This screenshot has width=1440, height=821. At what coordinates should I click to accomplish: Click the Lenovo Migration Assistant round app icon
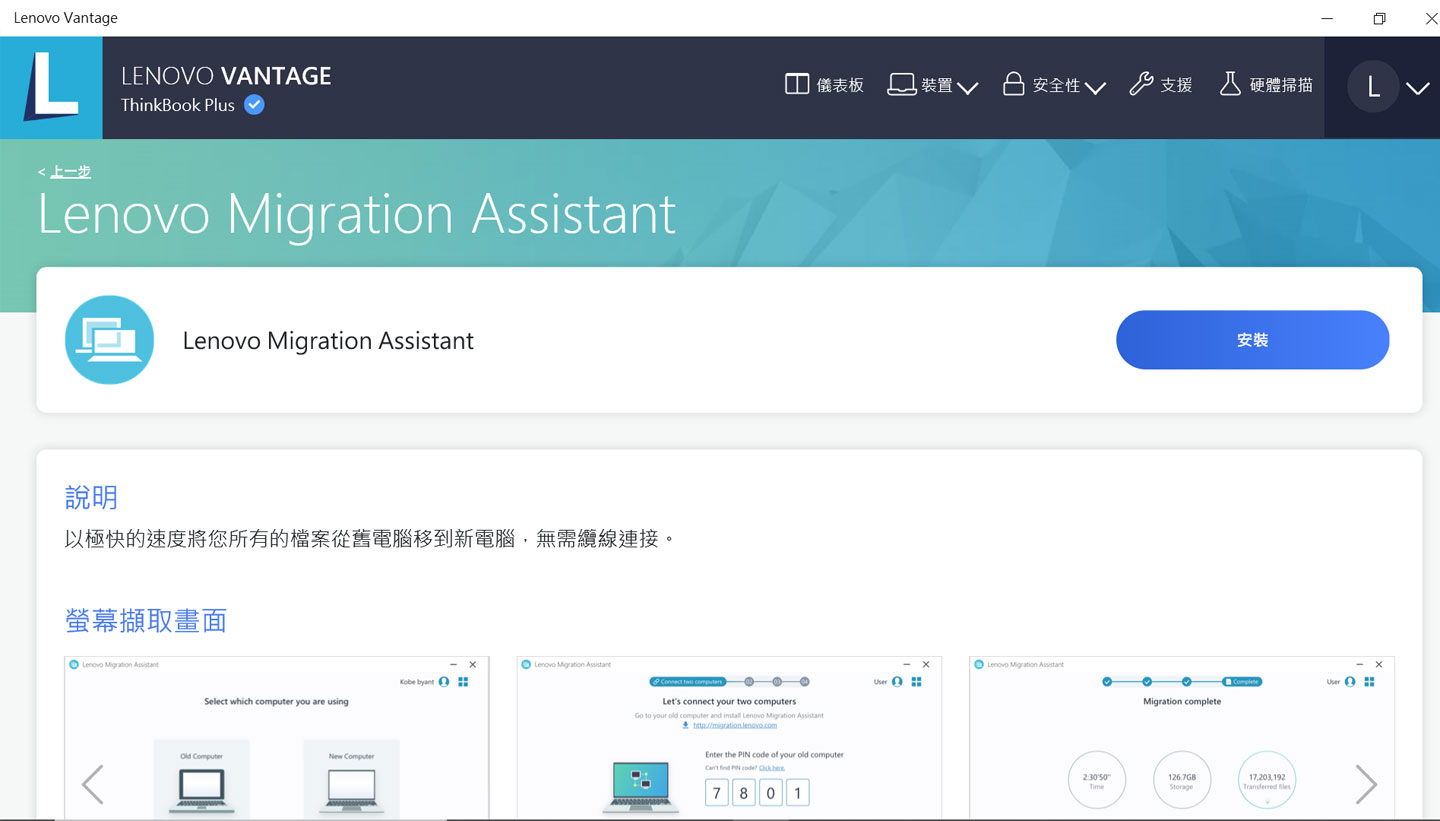(109, 340)
